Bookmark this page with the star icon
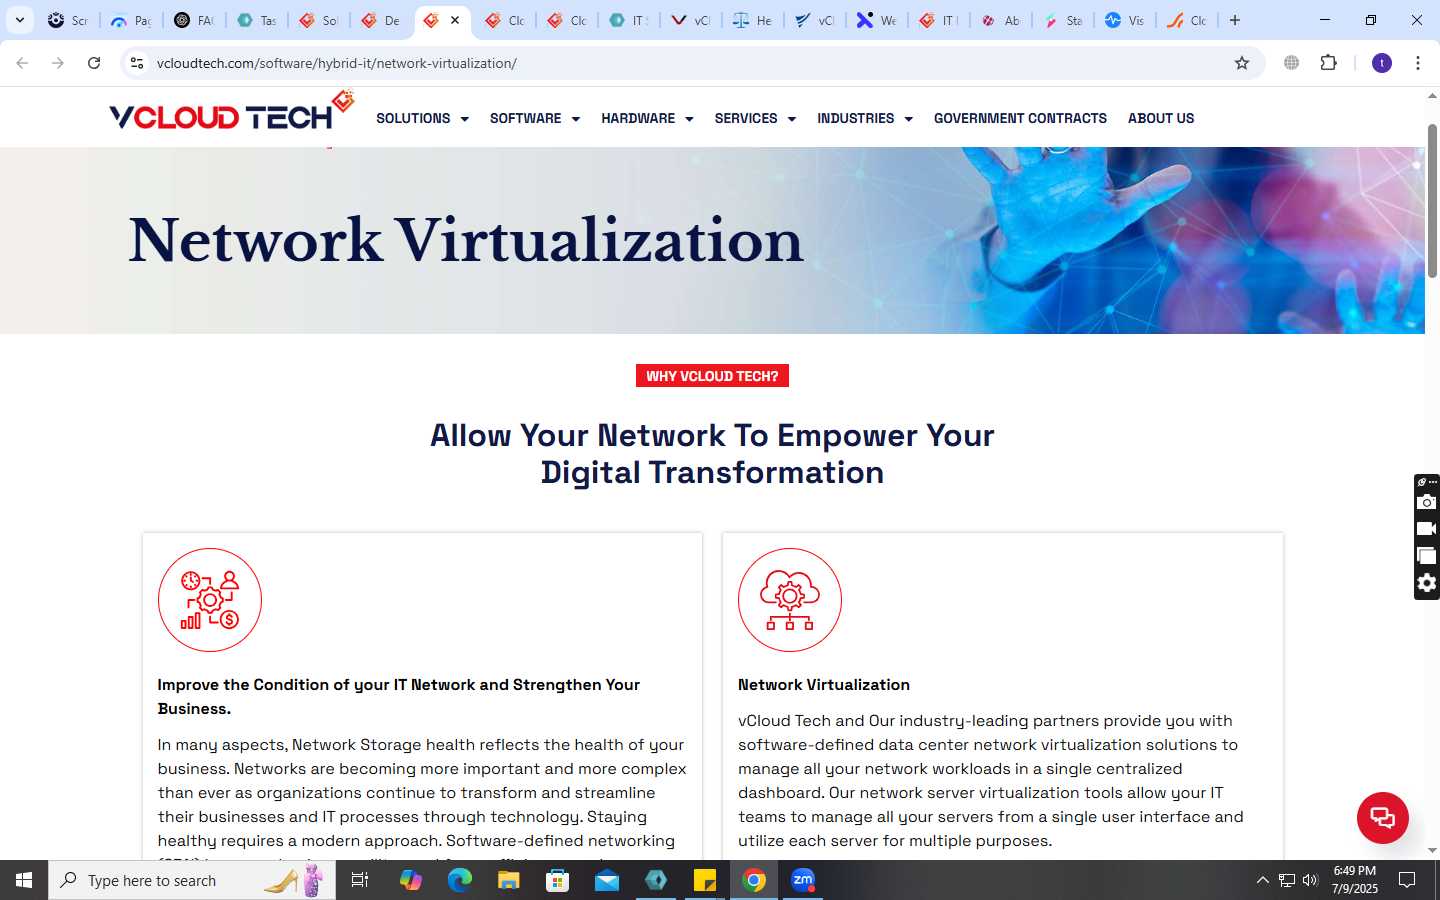 (1242, 63)
